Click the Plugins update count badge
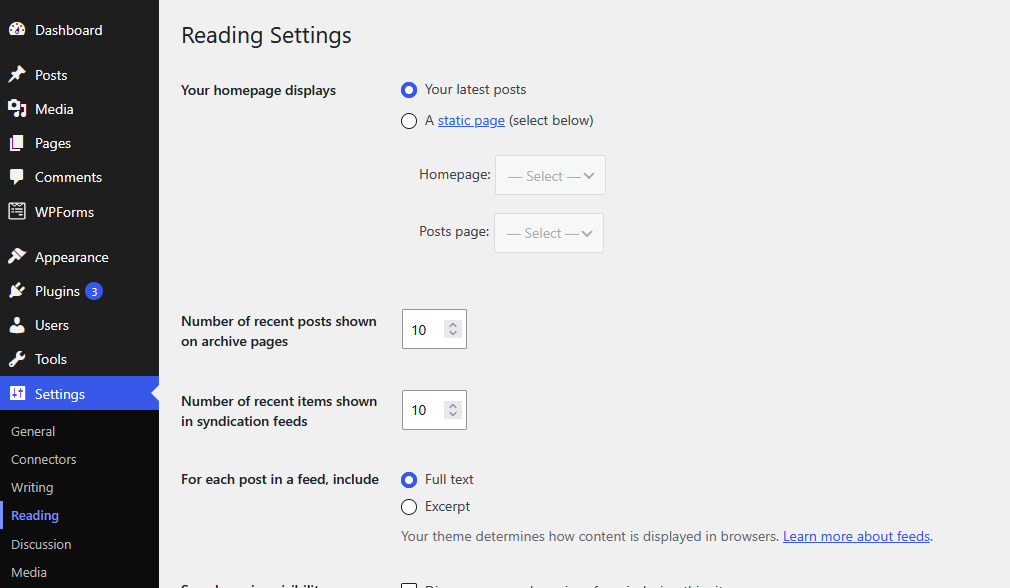Screen dimensions: 1010x588 94,292
